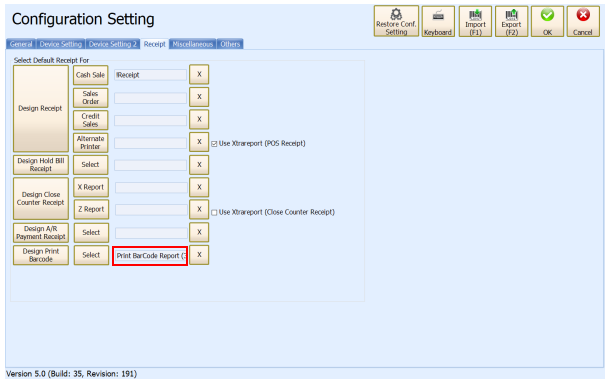This screenshot has height=386, width=608.
Task: Click the red Cancel icon button
Action: tap(583, 21)
